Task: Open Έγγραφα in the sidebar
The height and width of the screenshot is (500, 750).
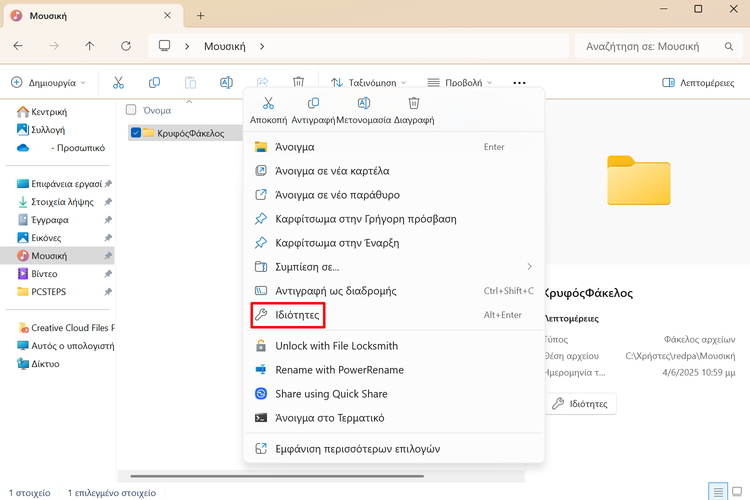Action: [44, 220]
